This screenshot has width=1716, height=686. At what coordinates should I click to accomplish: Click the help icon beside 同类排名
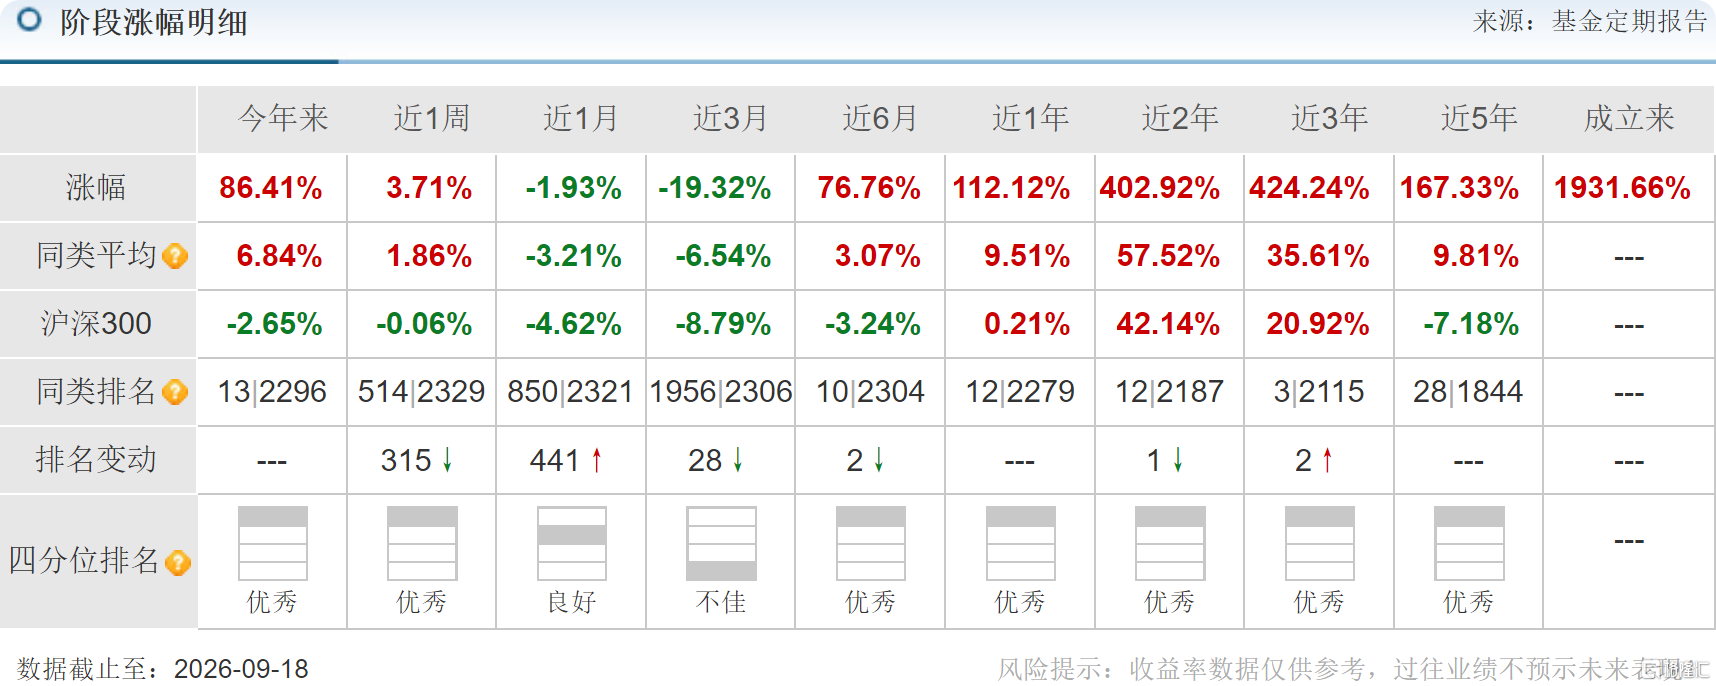pyautogui.click(x=175, y=392)
